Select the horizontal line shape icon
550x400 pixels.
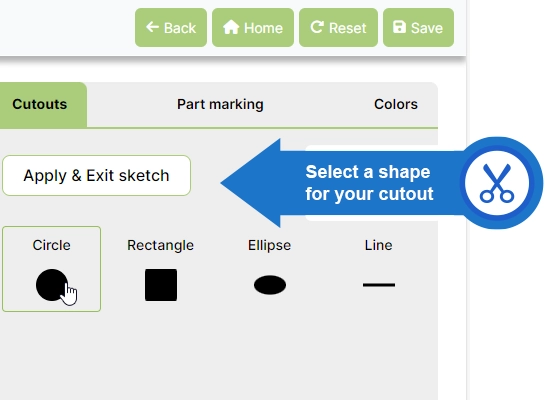click(379, 285)
